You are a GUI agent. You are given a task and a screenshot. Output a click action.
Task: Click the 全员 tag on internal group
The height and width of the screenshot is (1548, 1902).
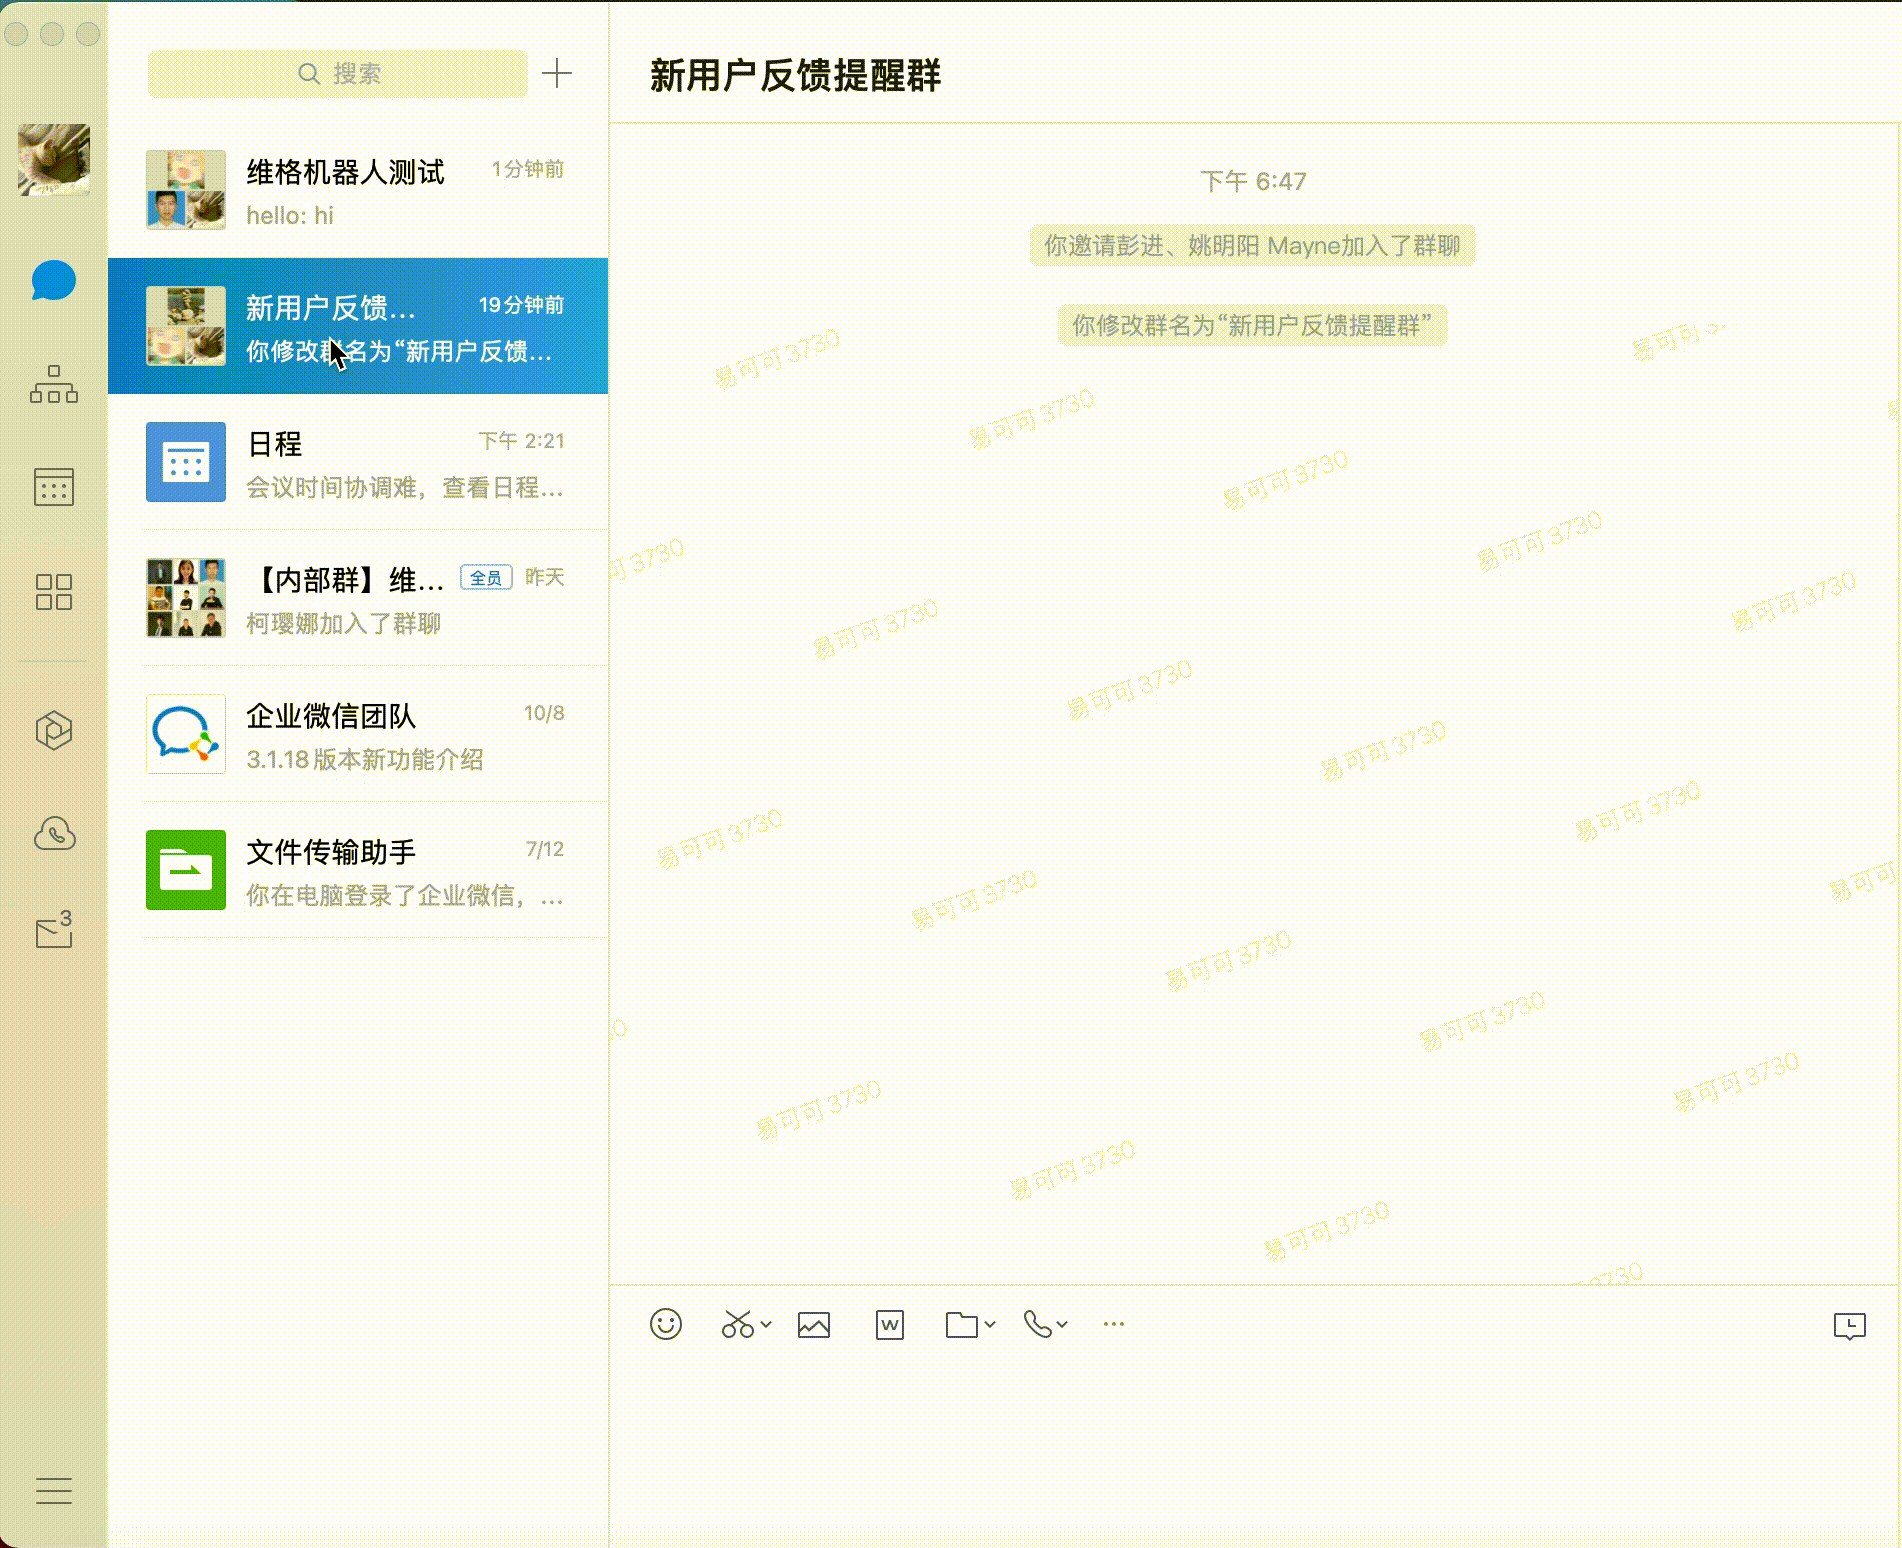tap(486, 578)
